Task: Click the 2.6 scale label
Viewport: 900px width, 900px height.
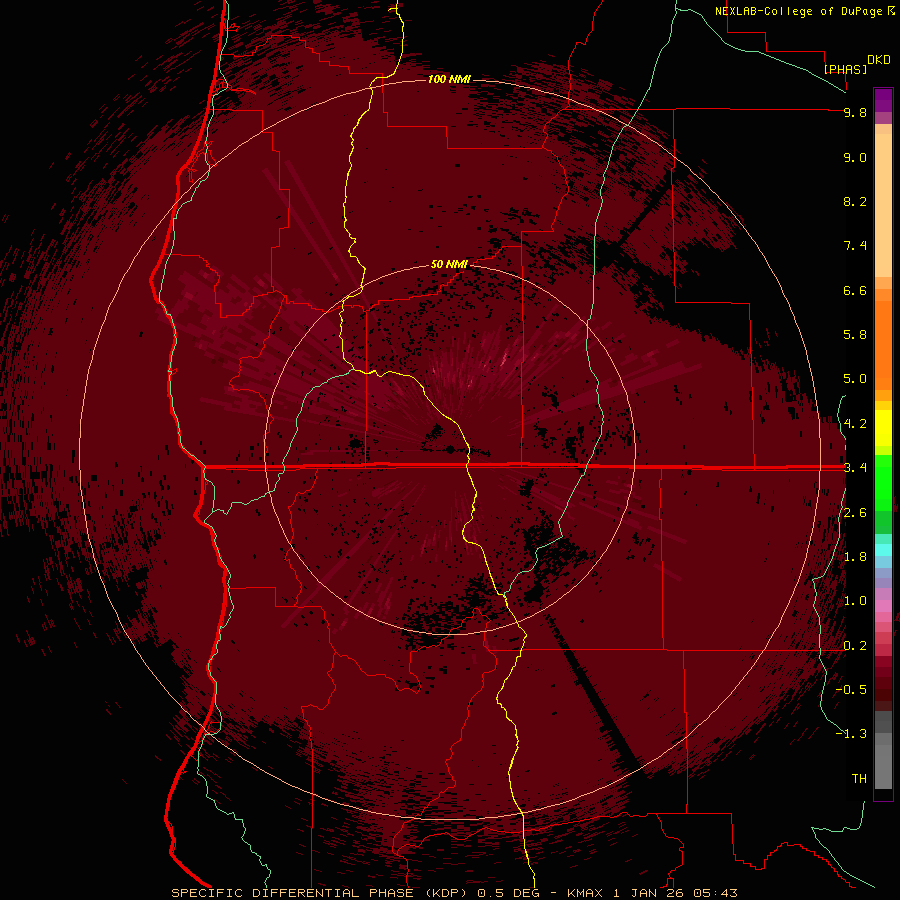Action: [855, 513]
